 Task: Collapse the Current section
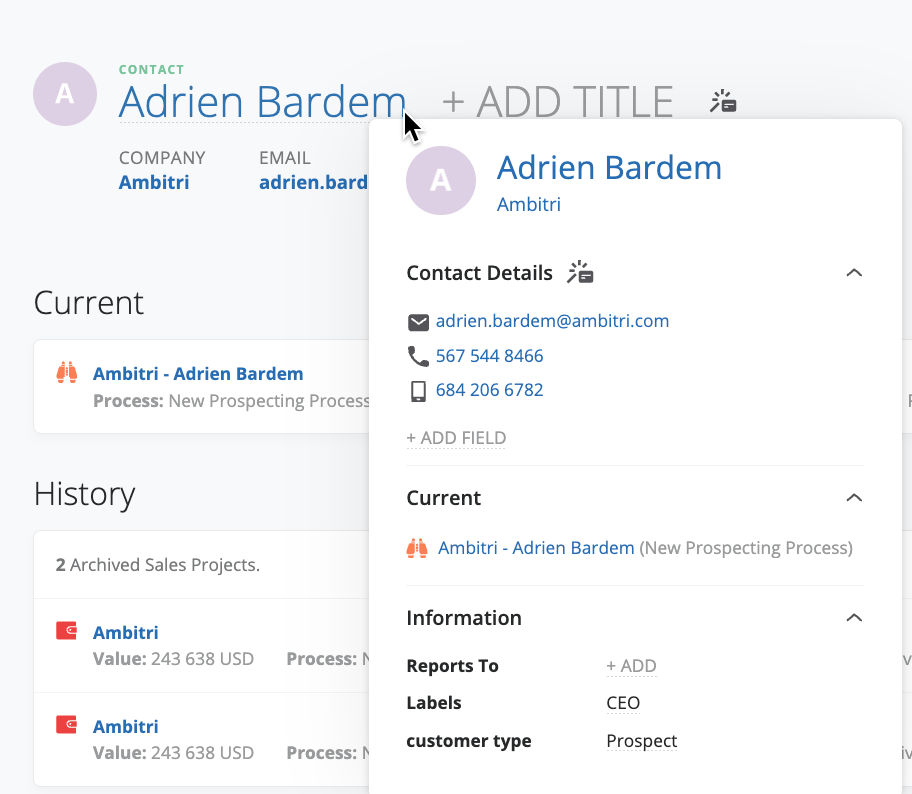(x=854, y=497)
